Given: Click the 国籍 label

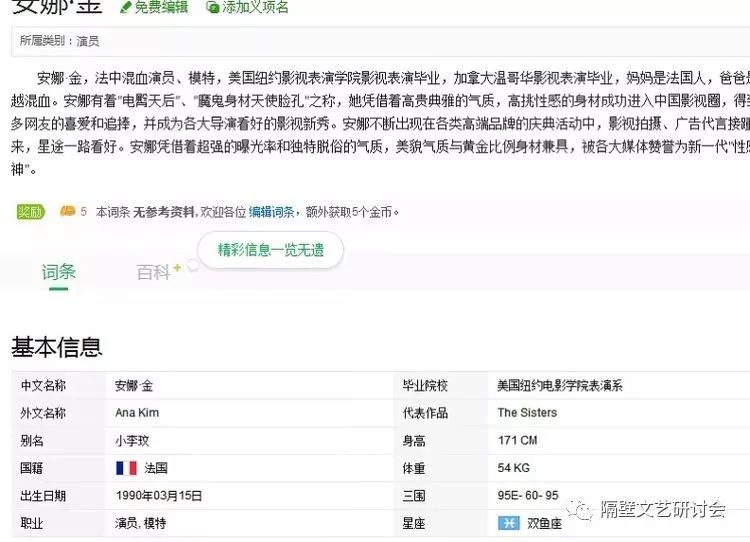Looking at the screenshot, I should 32,468.
